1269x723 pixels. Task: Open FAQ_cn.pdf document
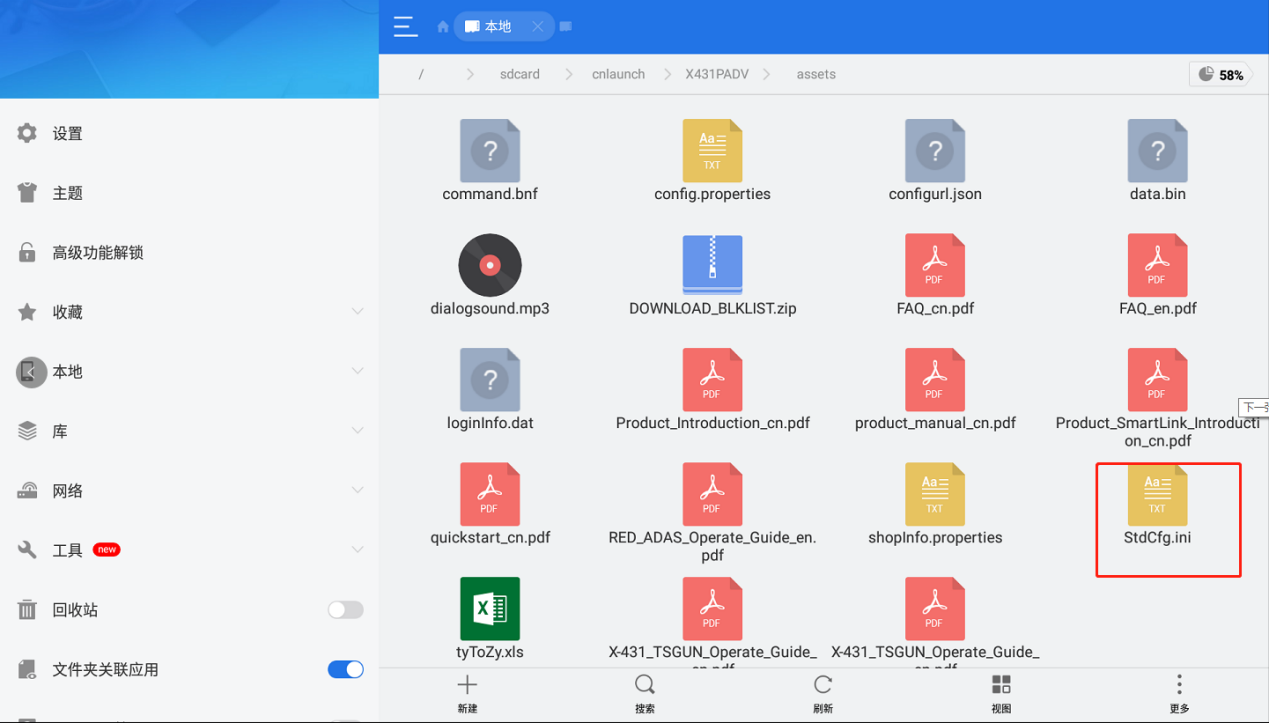[935, 275]
